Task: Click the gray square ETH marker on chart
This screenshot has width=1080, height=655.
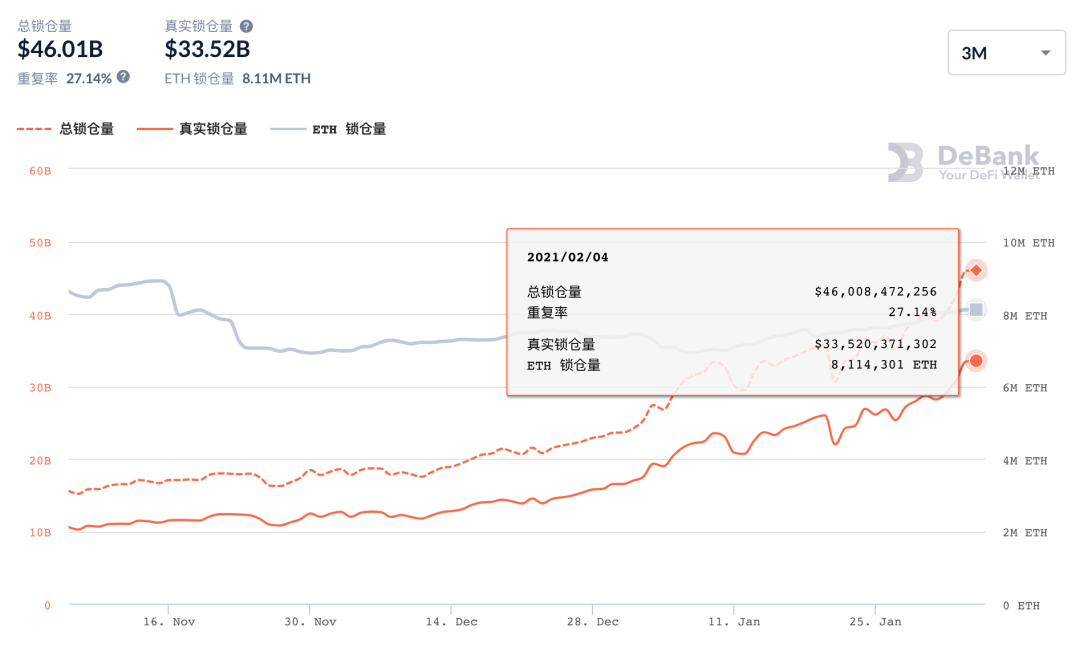Action: point(975,310)
